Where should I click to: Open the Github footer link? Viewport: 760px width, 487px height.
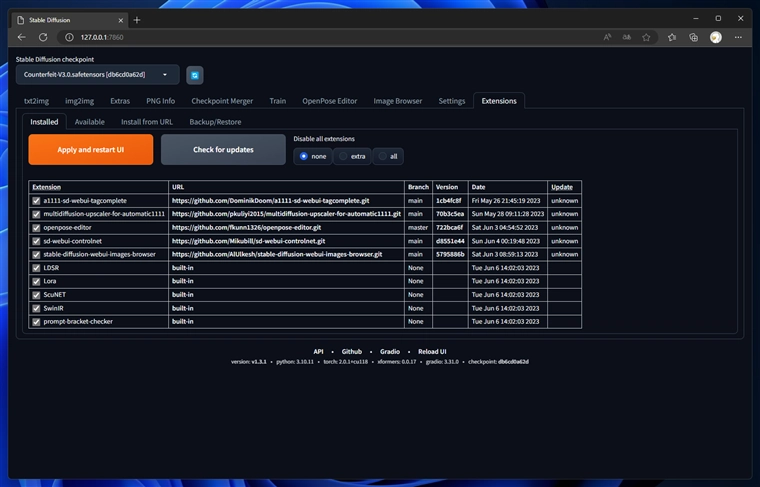351,351
